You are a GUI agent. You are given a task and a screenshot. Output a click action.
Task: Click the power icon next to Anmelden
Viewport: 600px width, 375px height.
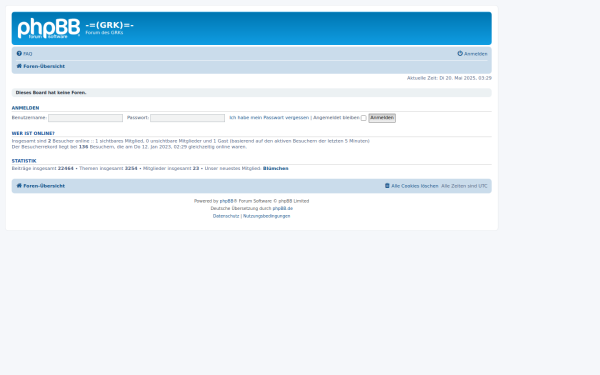pyautogui.click(x=460, y=54)
